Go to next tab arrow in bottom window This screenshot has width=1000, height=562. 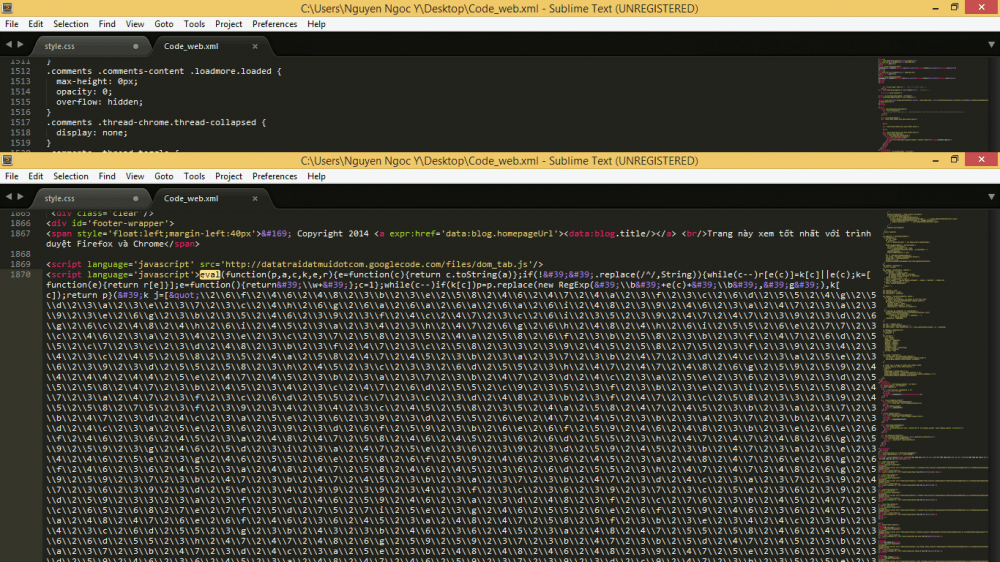click(20, 197)
